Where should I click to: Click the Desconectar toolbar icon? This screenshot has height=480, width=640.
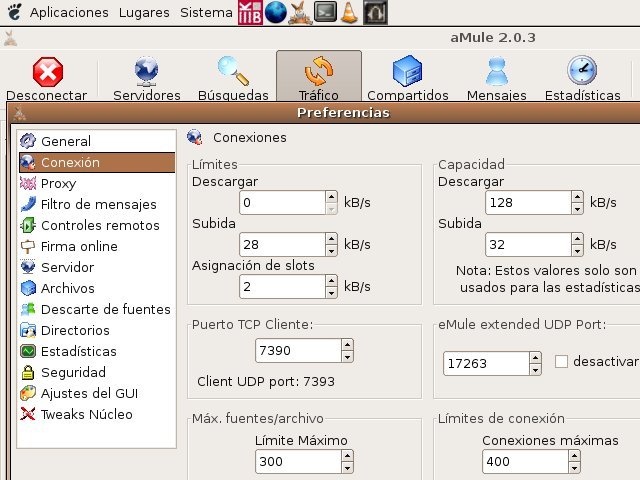point(48,72)
